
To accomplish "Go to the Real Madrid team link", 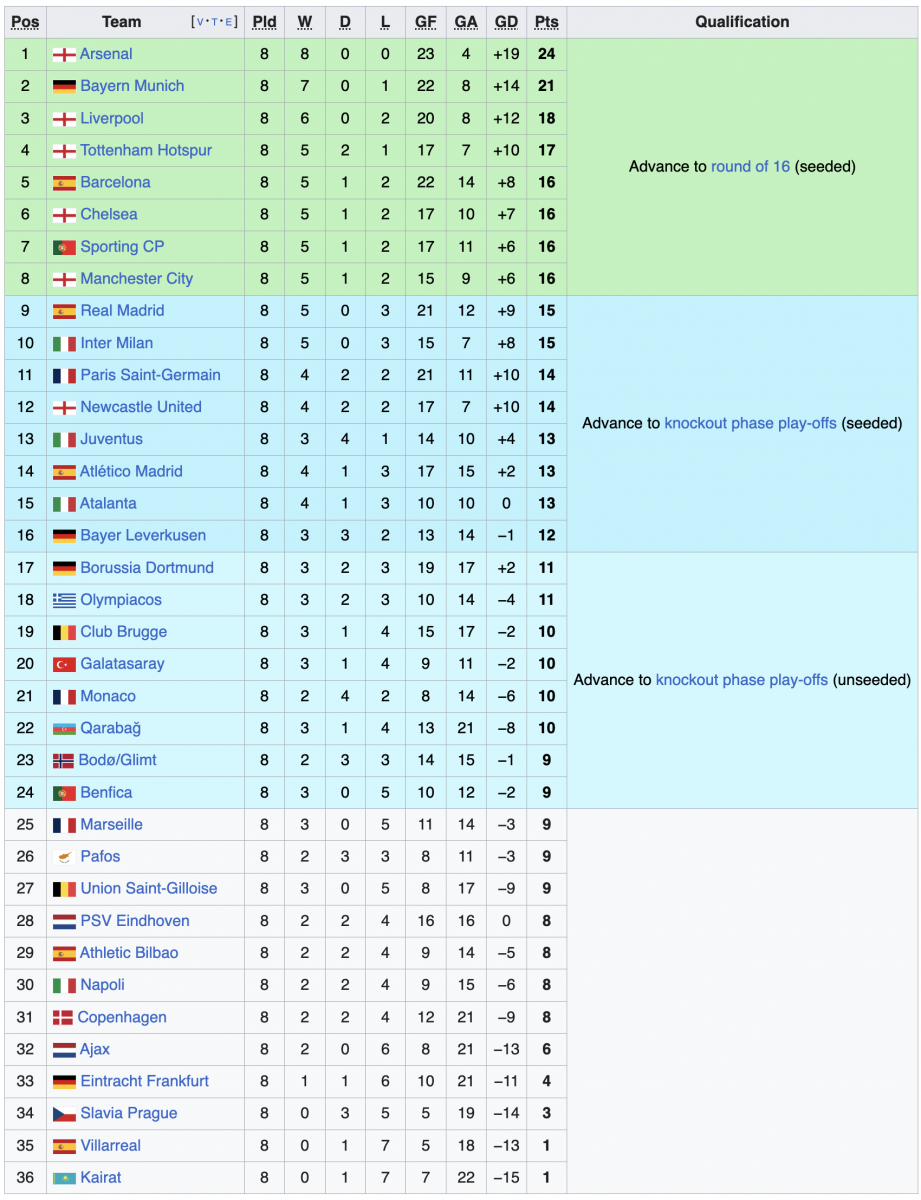I will tap(122, 311).
